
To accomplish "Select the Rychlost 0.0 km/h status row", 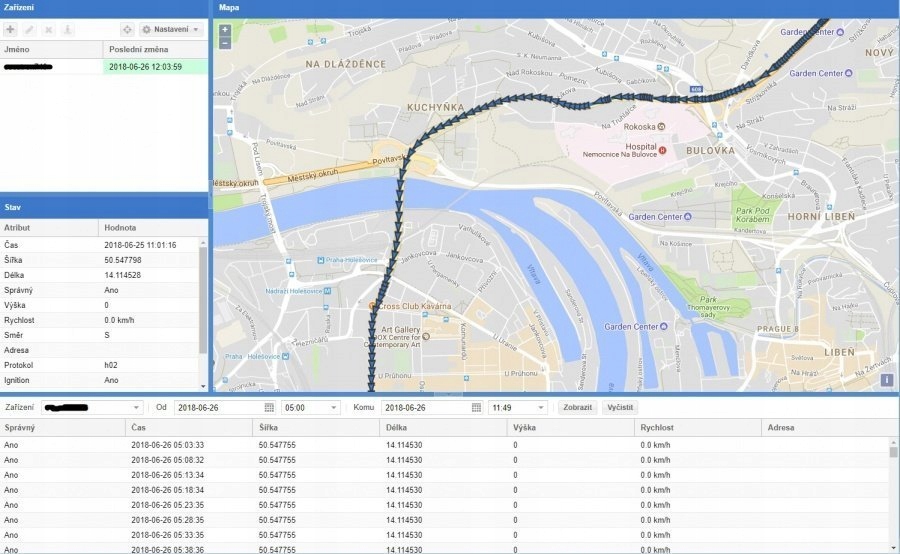I will tap(99, 320).
